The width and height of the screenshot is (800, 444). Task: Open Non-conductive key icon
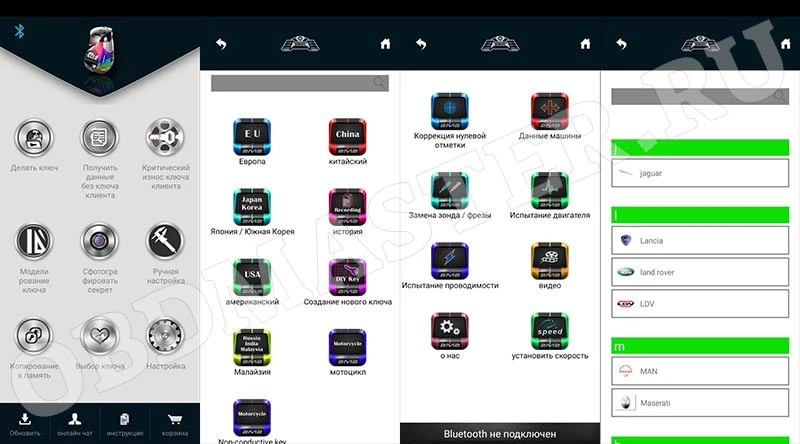[x=252, y=417]
